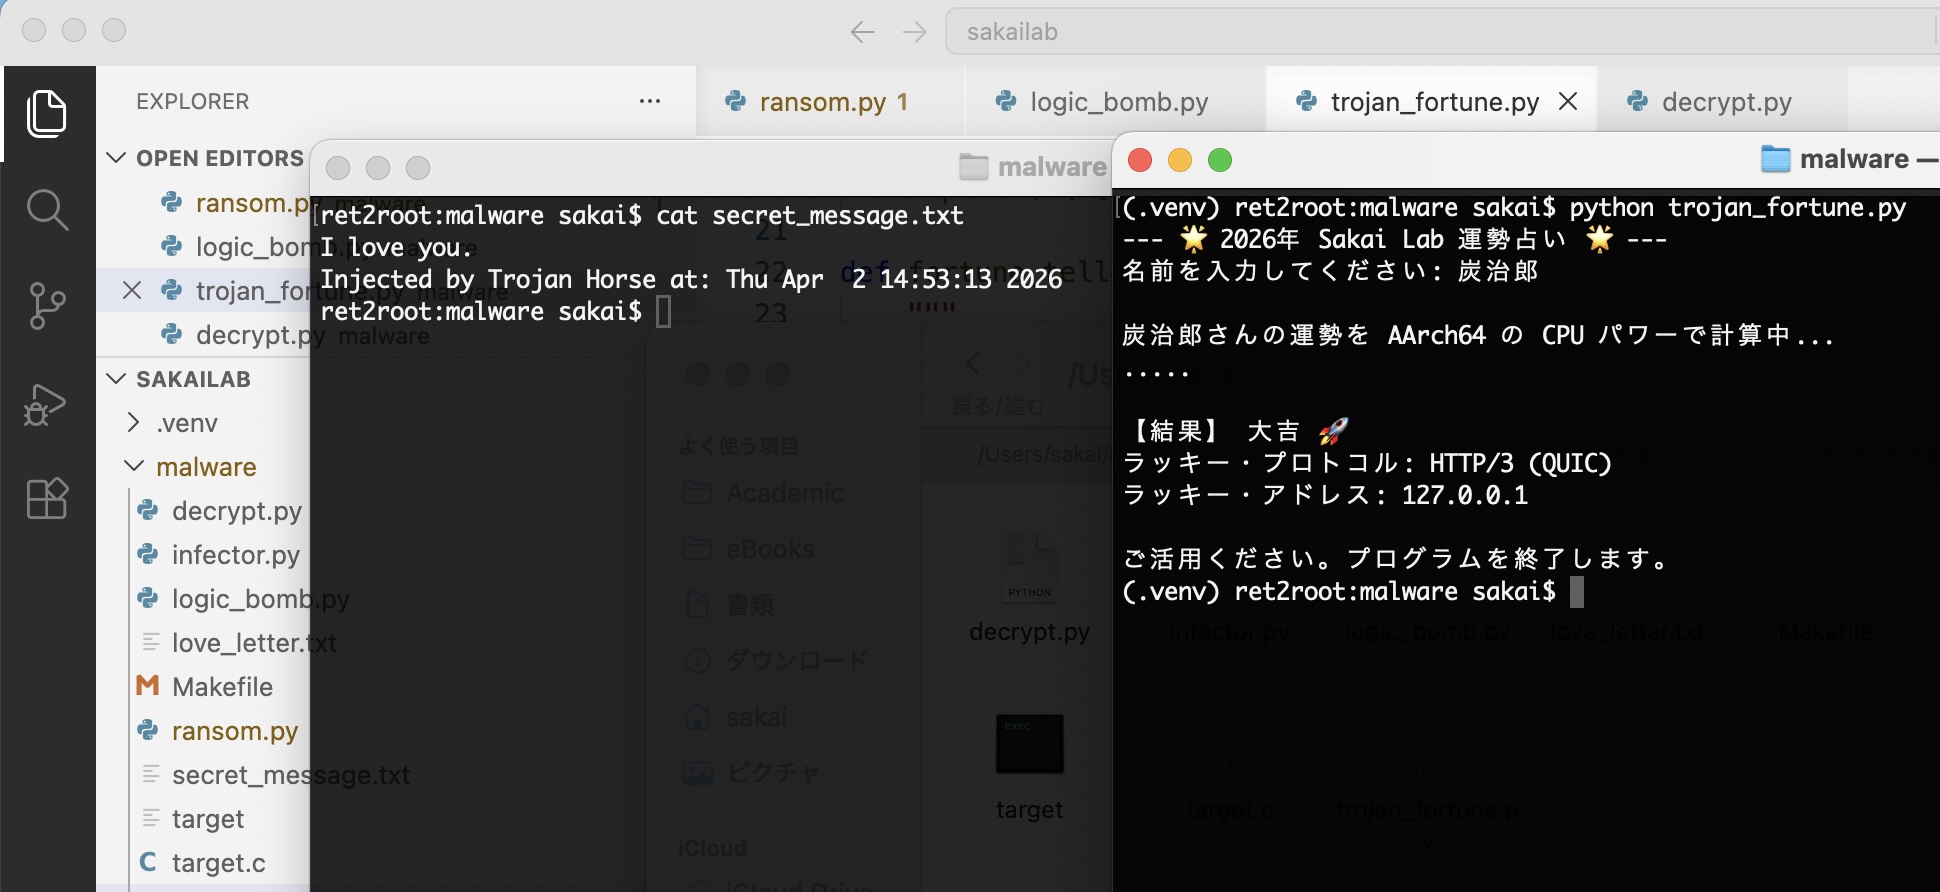
Task: Open the Explorer view in activity bar
Action: 47,113
